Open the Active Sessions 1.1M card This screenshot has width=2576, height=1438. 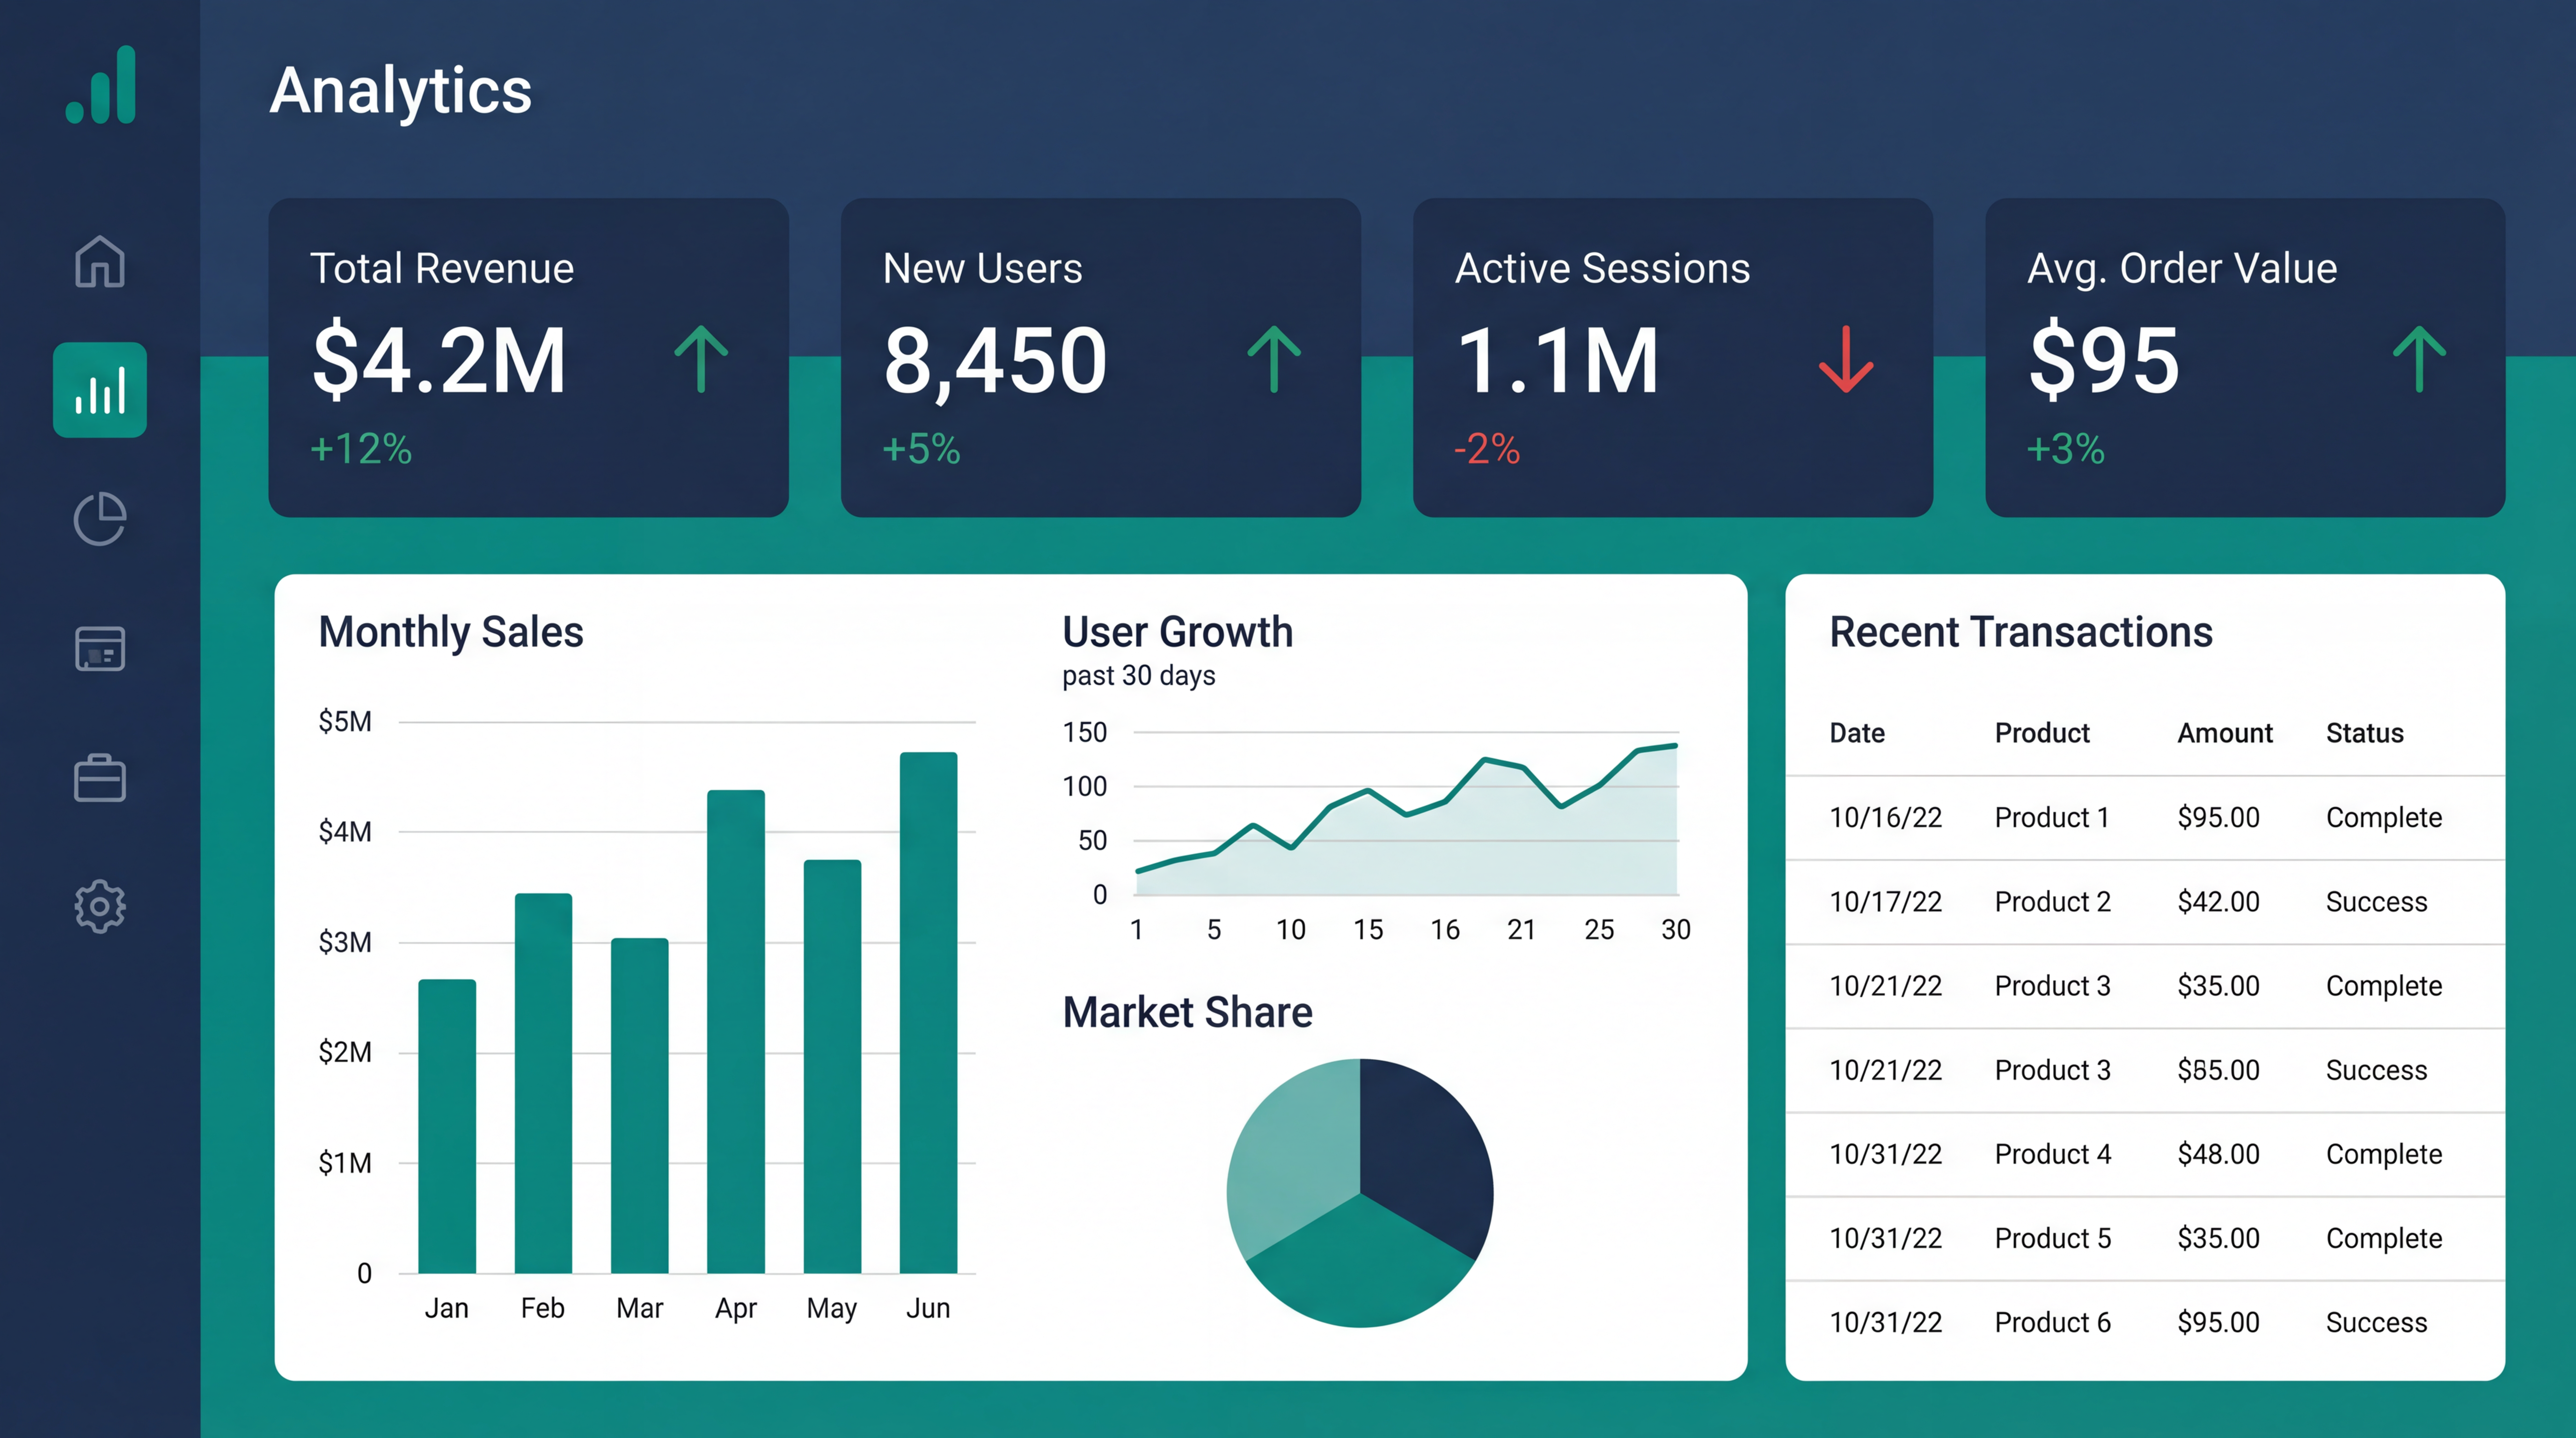coord(1673,357)
